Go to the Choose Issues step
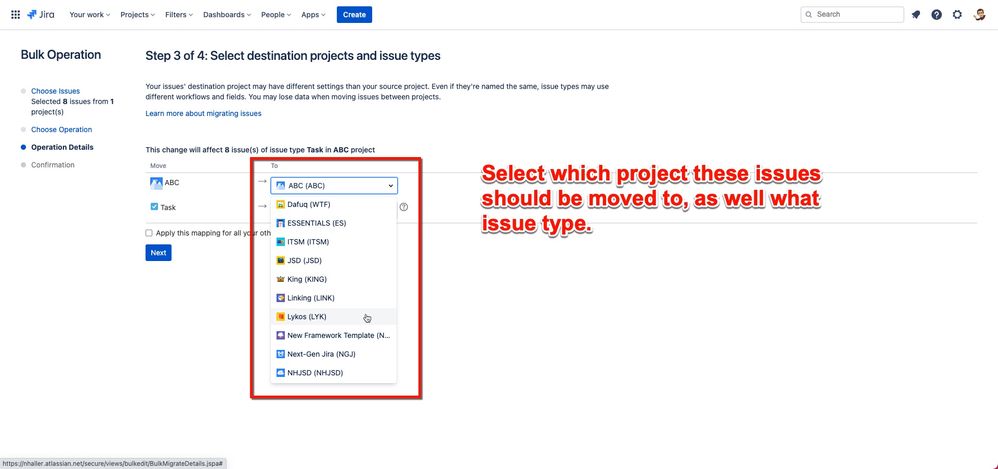The image size is (998, 469). 55,91
